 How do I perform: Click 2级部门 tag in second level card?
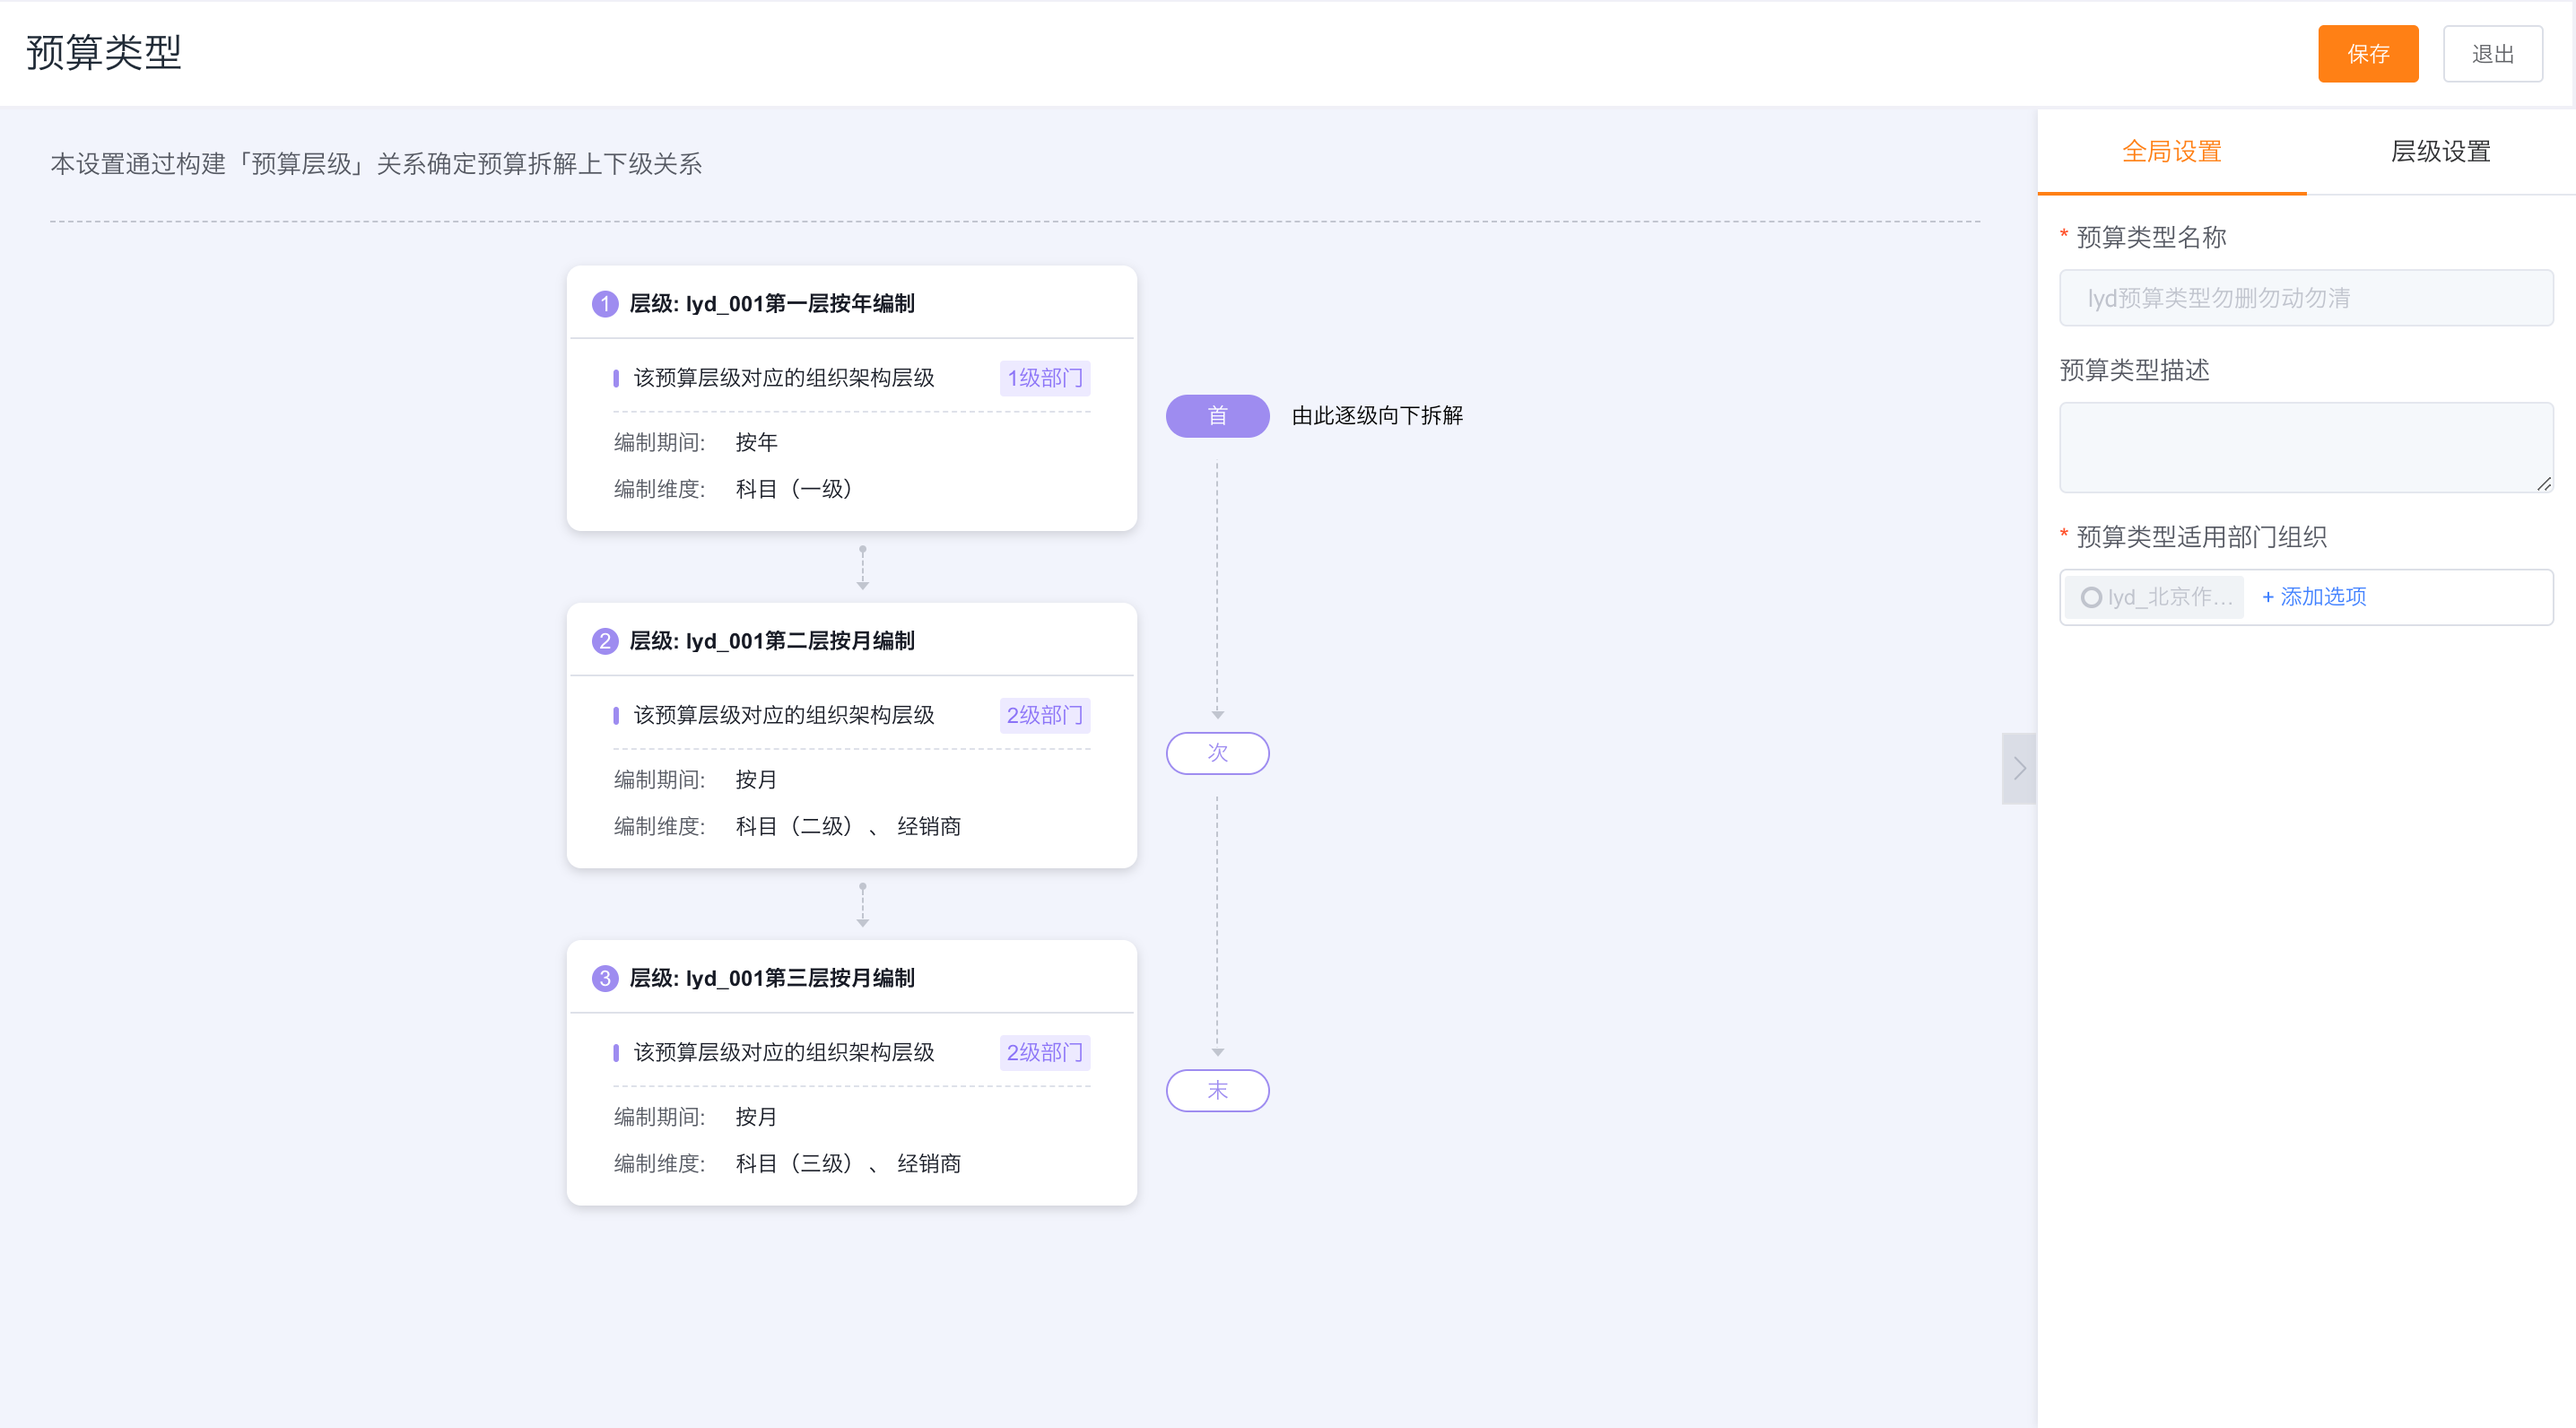(x=1044, y=715)
